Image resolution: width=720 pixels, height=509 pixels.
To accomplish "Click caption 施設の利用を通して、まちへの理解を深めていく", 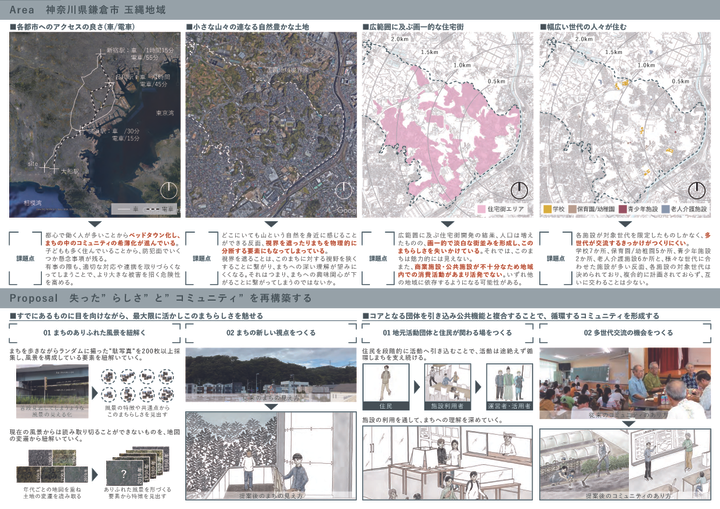I will (432, 420).
